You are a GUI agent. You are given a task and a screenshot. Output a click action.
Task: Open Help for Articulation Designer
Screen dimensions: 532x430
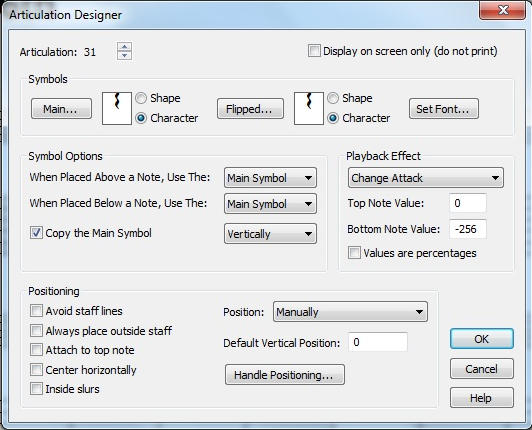tap(482, 398)
